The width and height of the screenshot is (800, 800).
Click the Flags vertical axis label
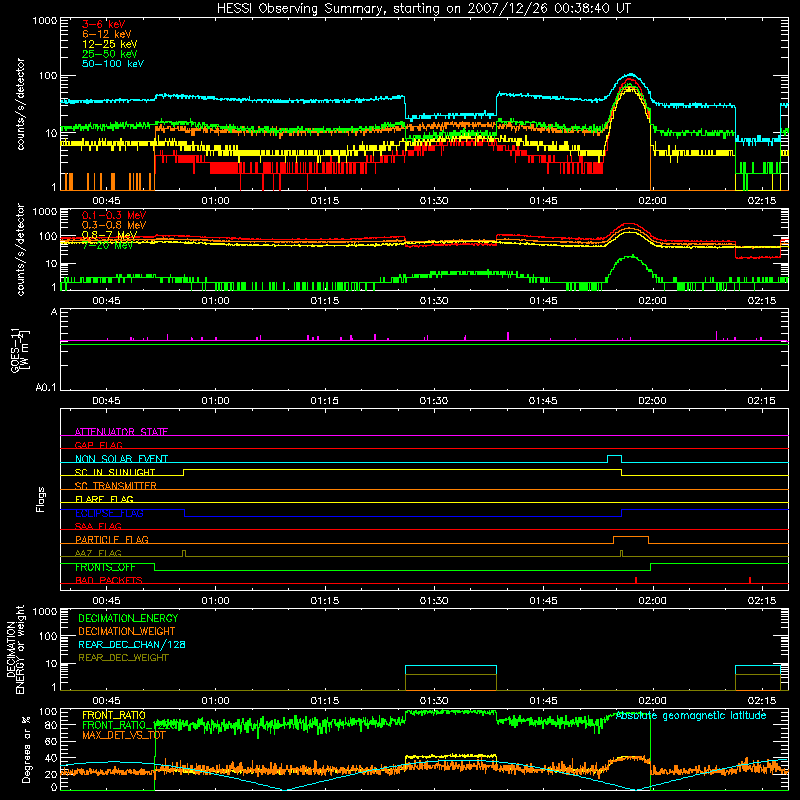(x=41, y=499)
